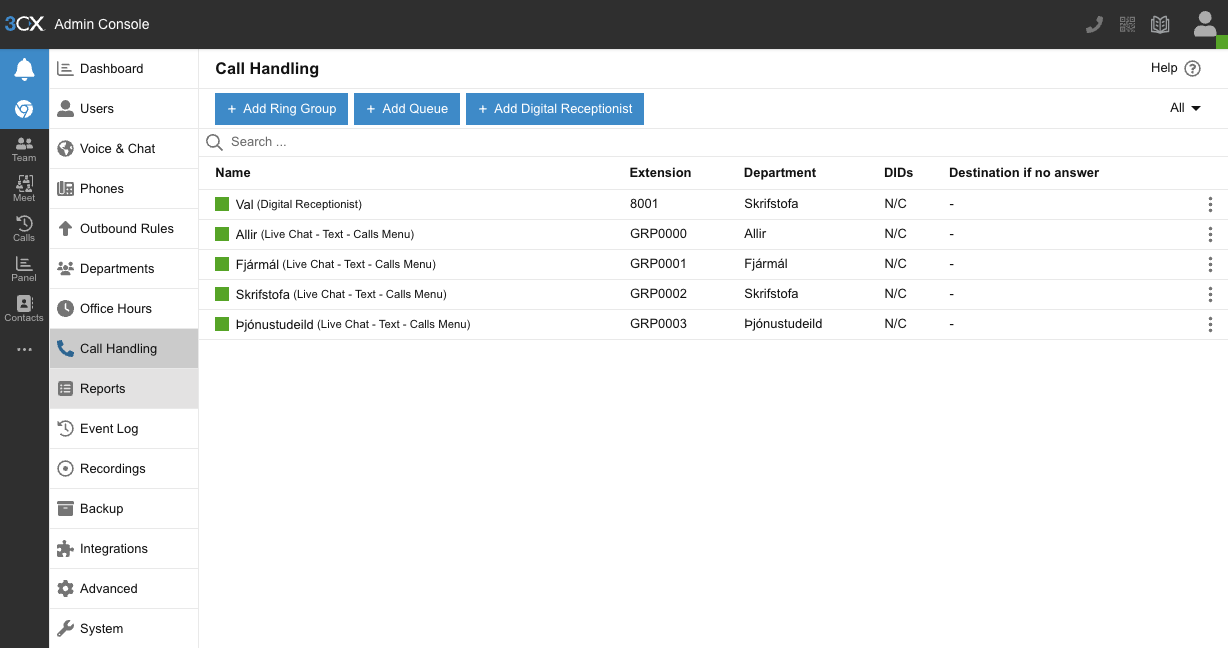Open the three-dot menu for the GRP0002 row
1228x648 pixels.
tap(1210, 294)
